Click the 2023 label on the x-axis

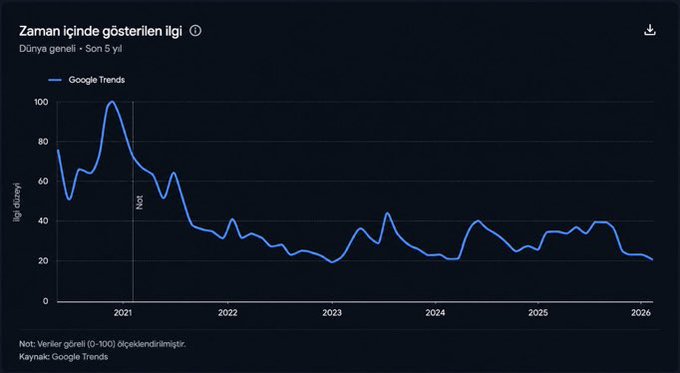coord(332,313)
